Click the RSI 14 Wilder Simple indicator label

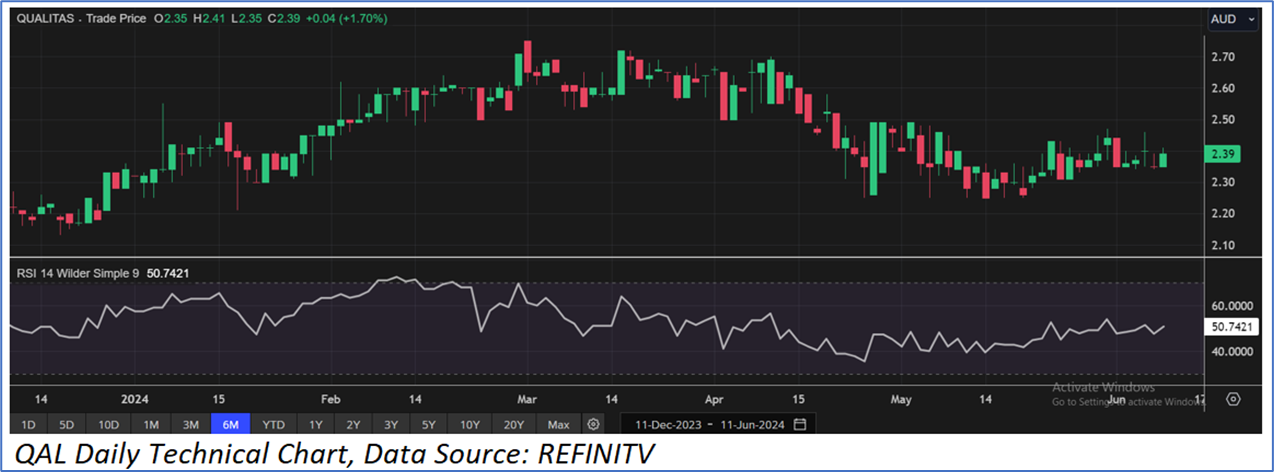tap(74, 272)
